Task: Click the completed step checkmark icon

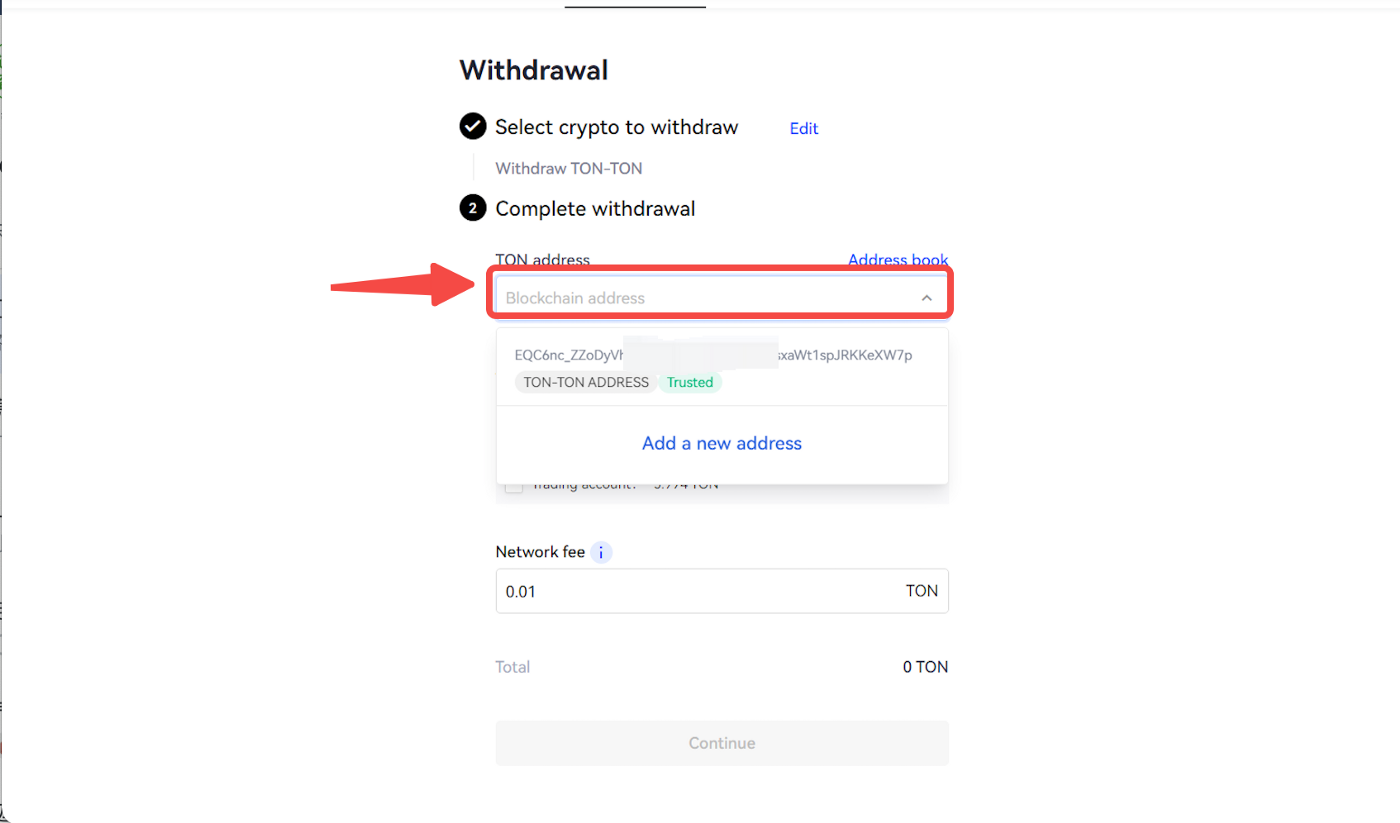Action: pos(472,127)
